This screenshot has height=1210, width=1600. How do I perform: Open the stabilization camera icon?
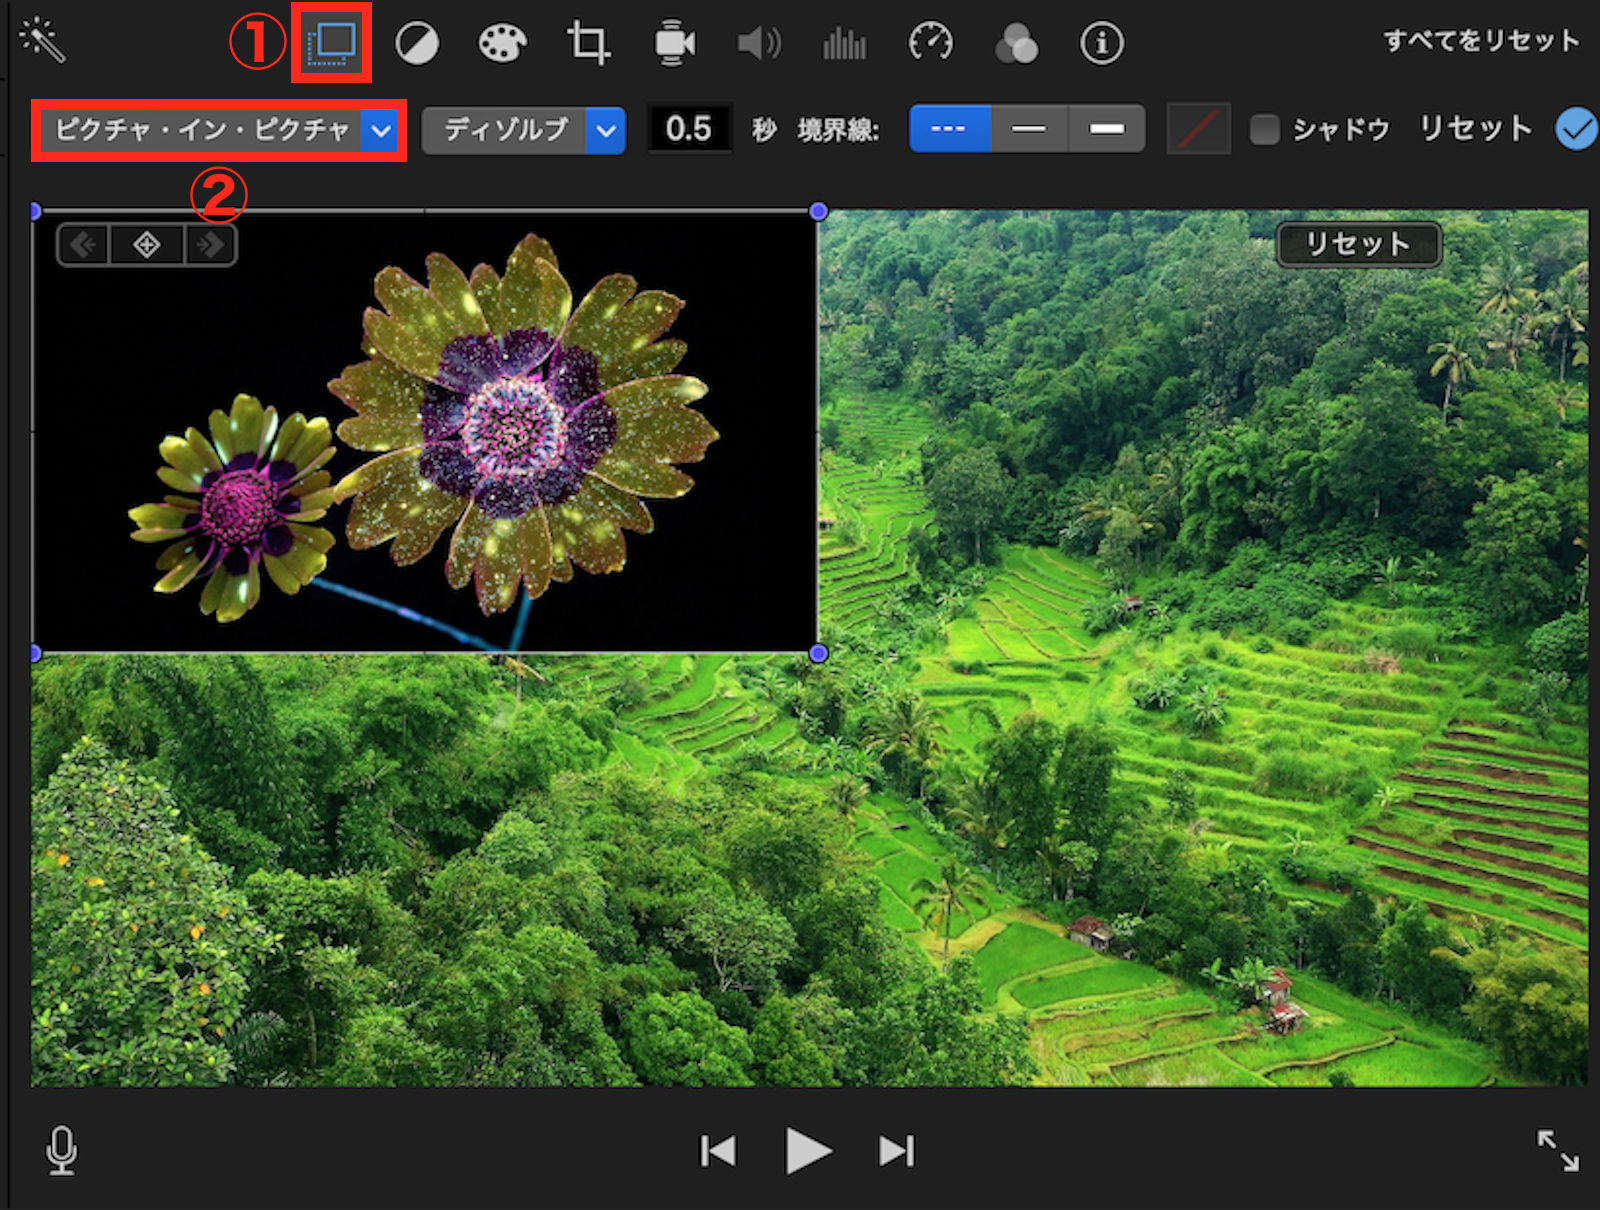[x=674, y=44]
